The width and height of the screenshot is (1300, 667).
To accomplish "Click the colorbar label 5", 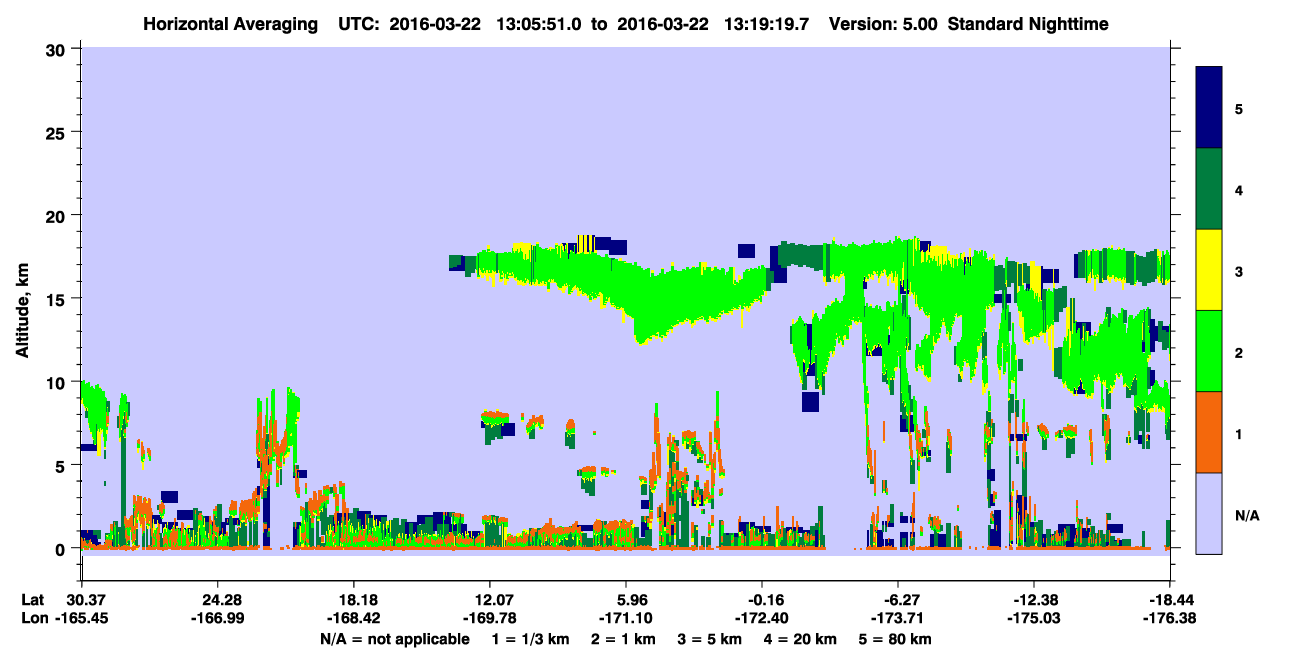I will [x=1239, y=108].
